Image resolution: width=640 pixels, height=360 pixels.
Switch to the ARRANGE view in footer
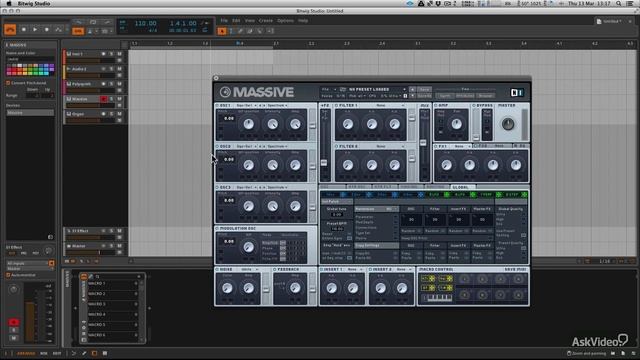(x=26, y=353)
